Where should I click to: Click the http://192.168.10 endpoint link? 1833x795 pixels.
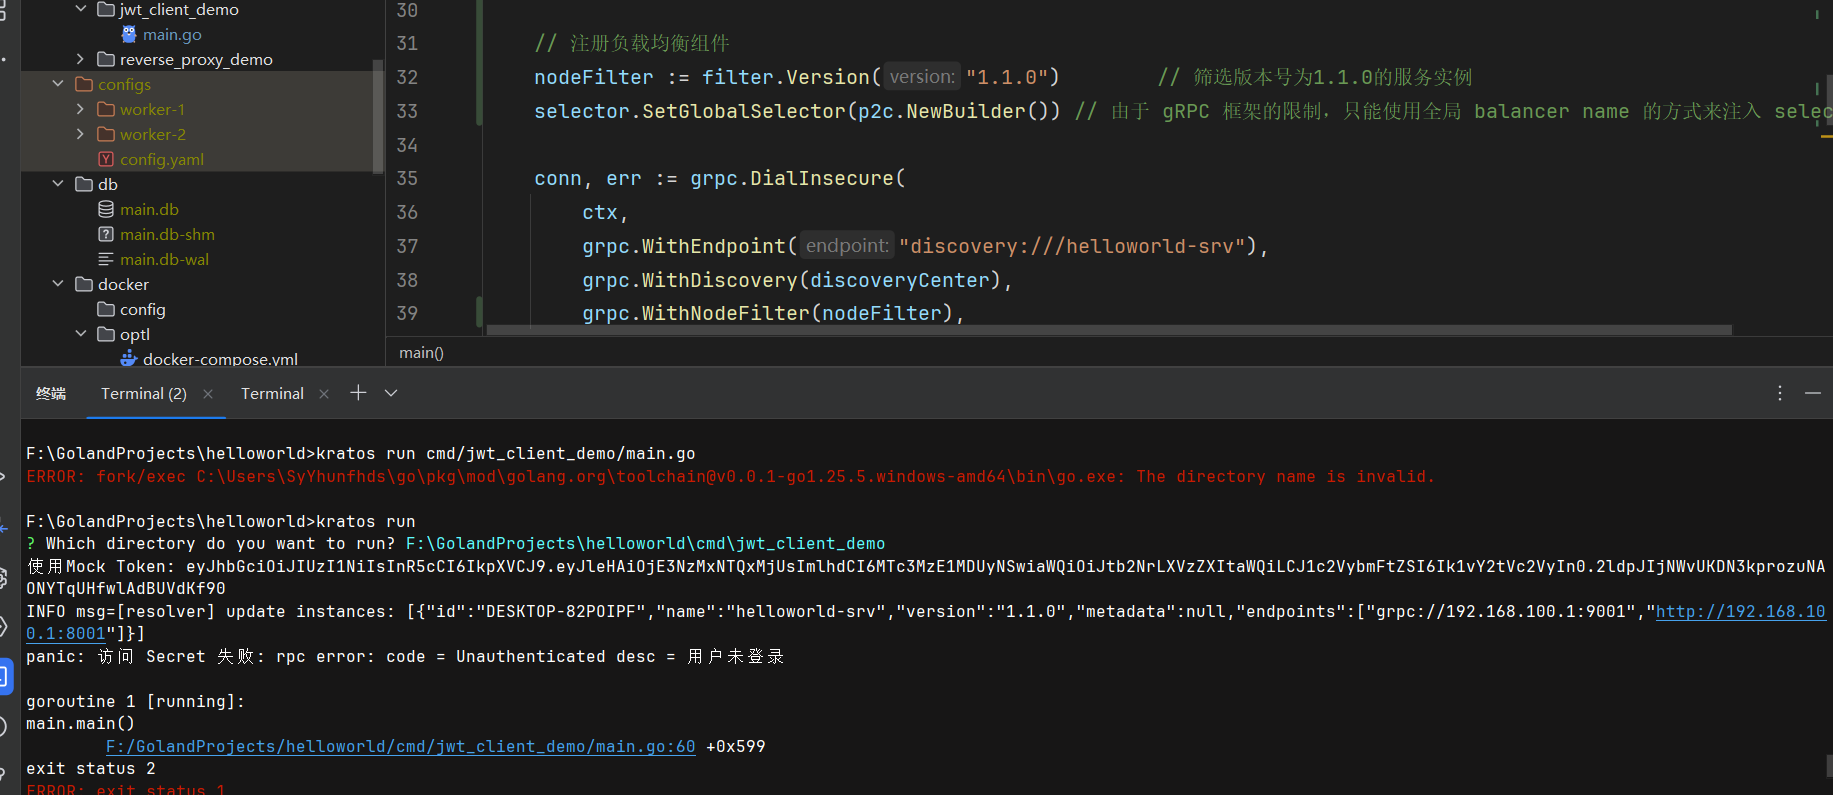(1740, 611)
